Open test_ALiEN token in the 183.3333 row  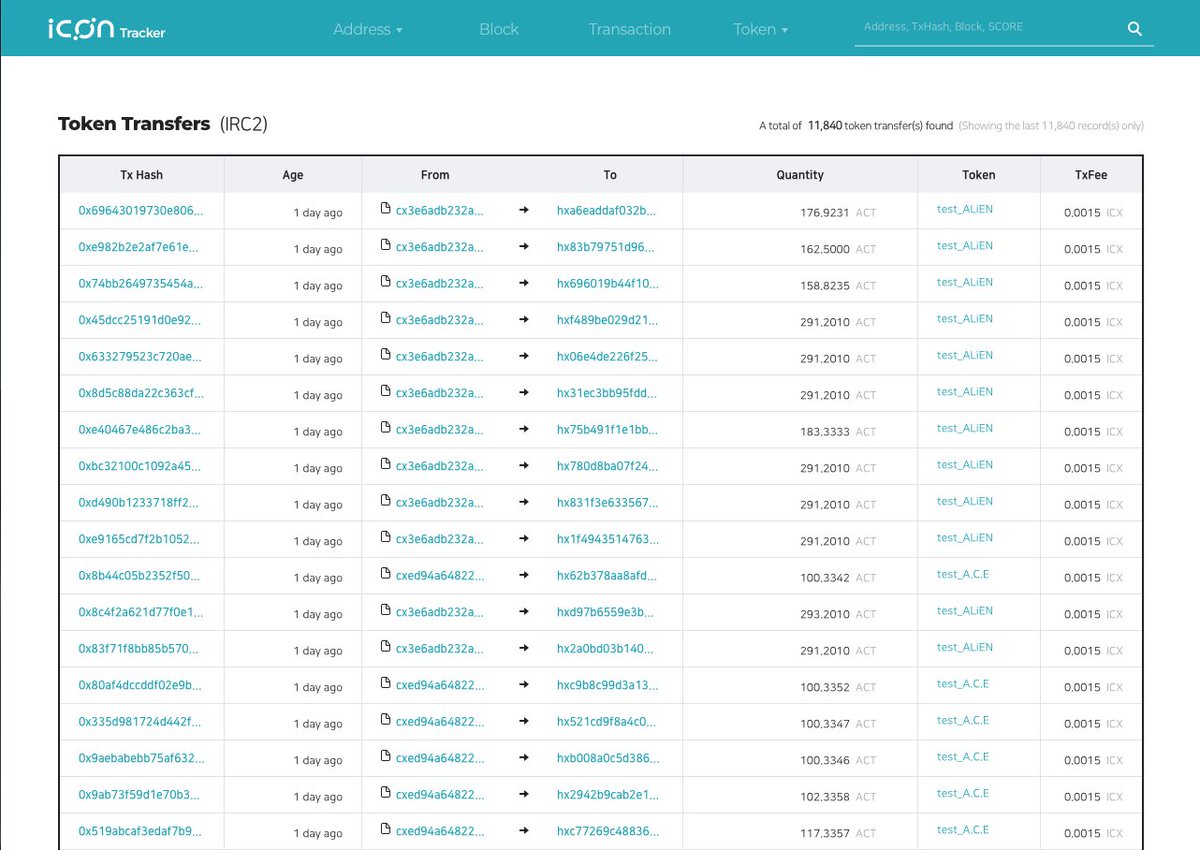(965, 429)
